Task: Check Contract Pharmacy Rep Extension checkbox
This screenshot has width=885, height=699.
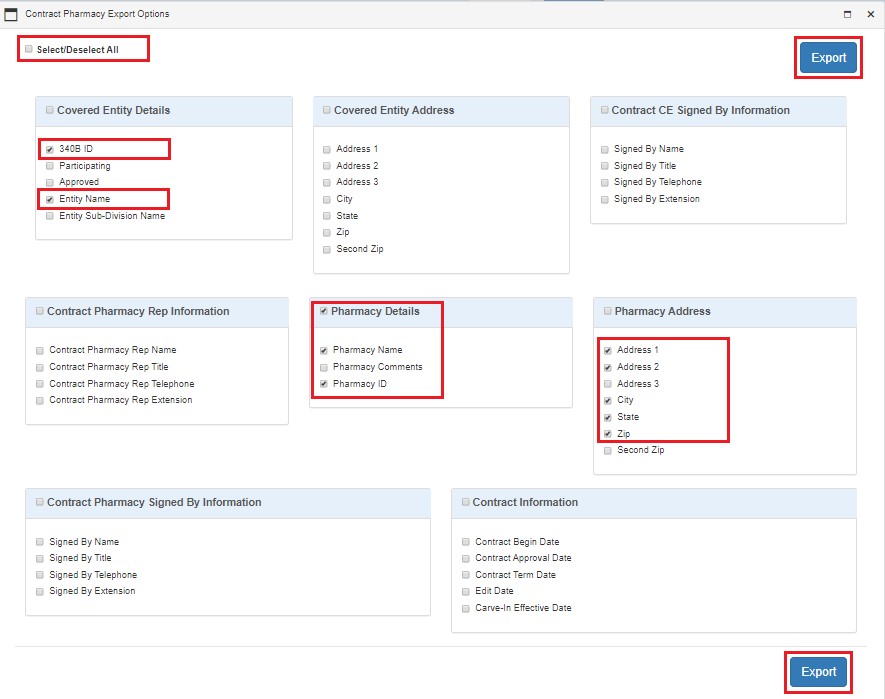Action: click(x=40, y=400)
